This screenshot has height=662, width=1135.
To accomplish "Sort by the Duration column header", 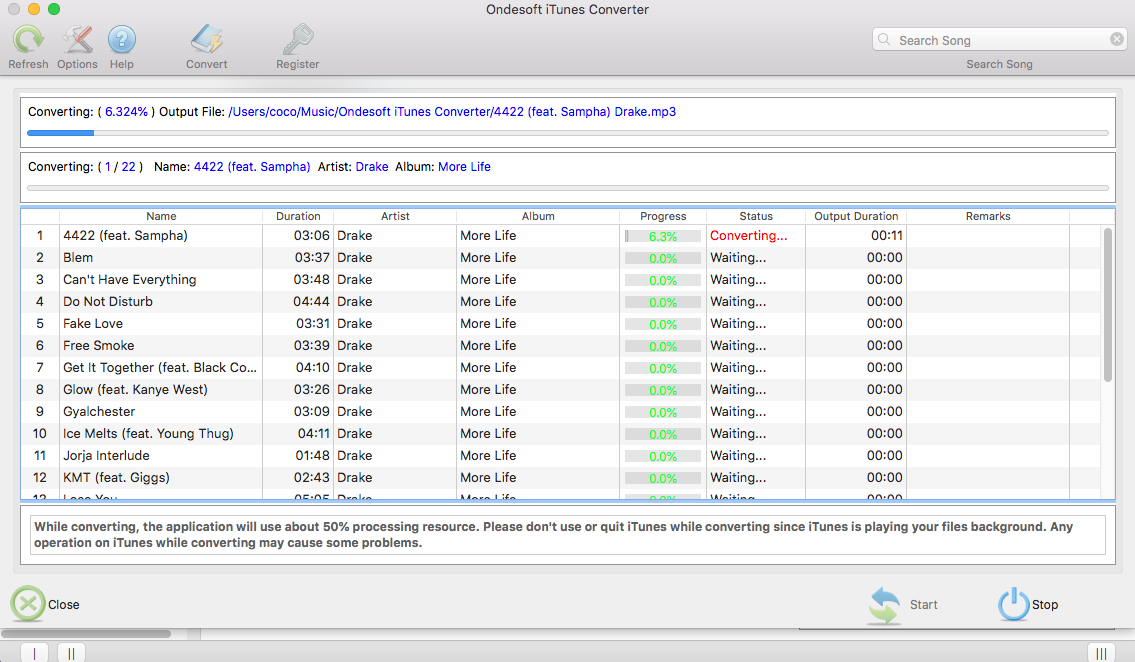I will pos(298,216).
